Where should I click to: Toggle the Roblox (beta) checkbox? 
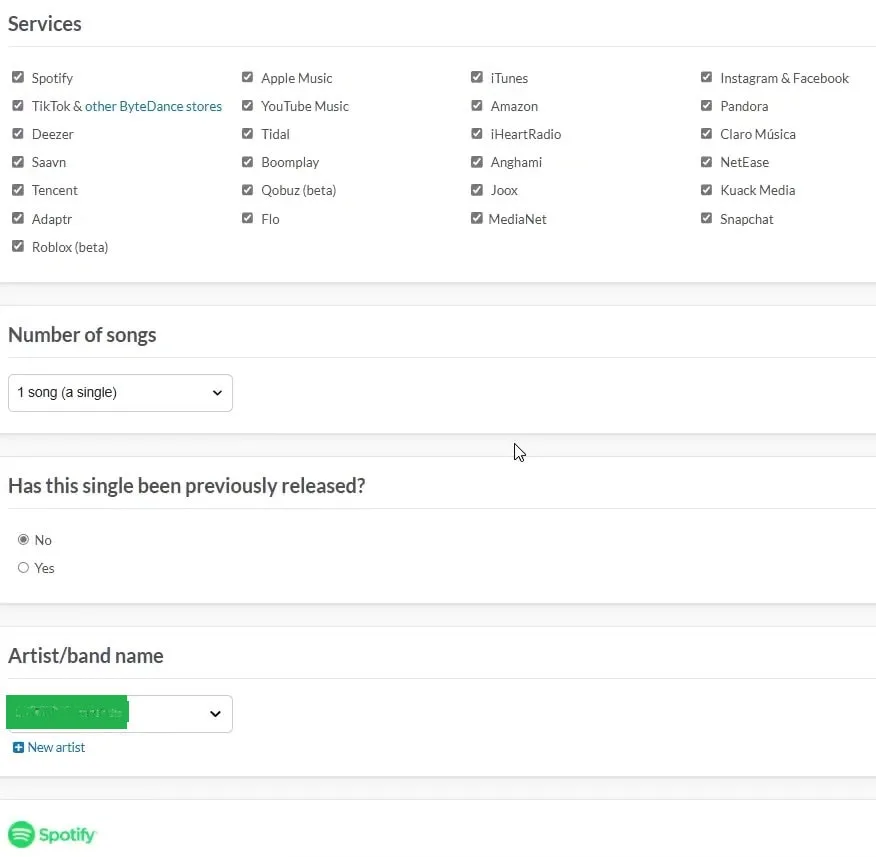(18, 246)
